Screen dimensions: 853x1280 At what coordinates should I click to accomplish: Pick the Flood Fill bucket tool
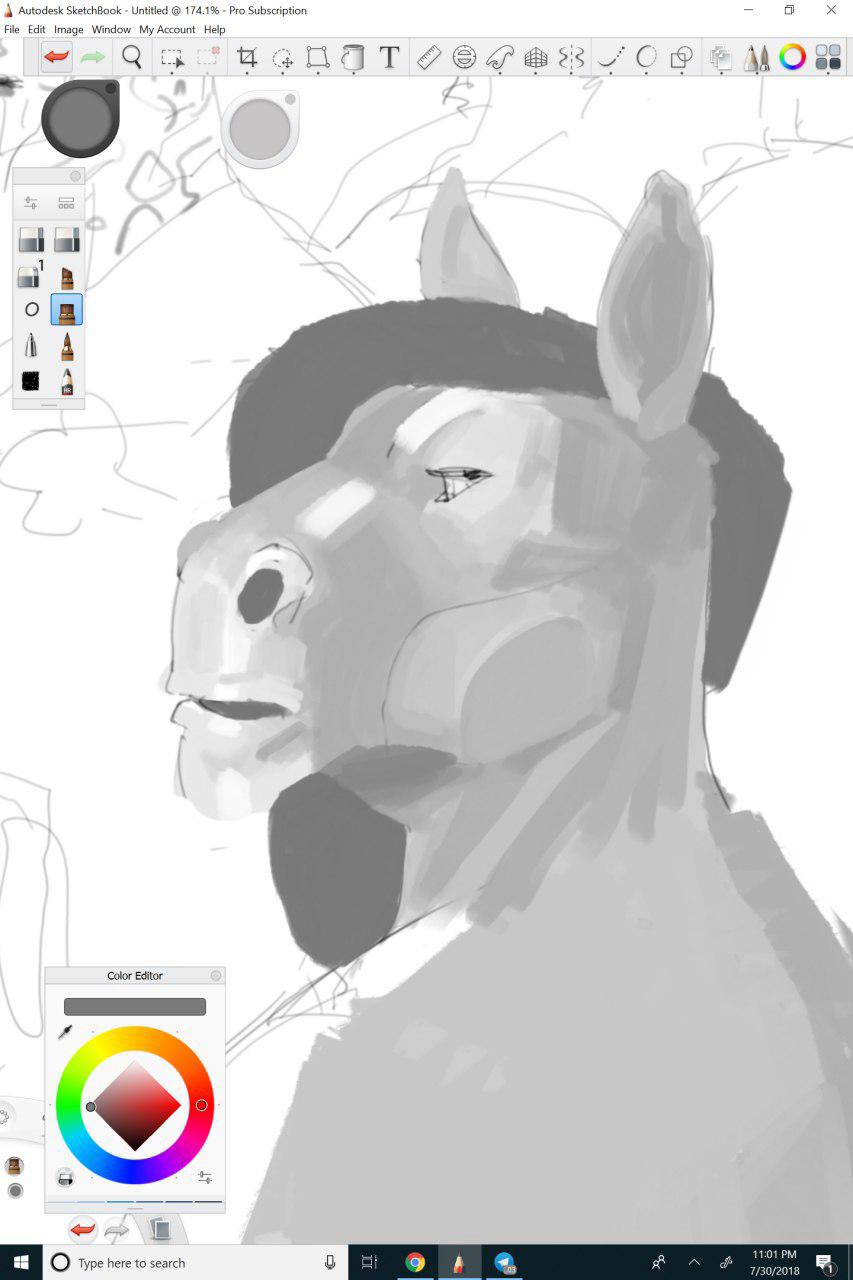(353, 58)
